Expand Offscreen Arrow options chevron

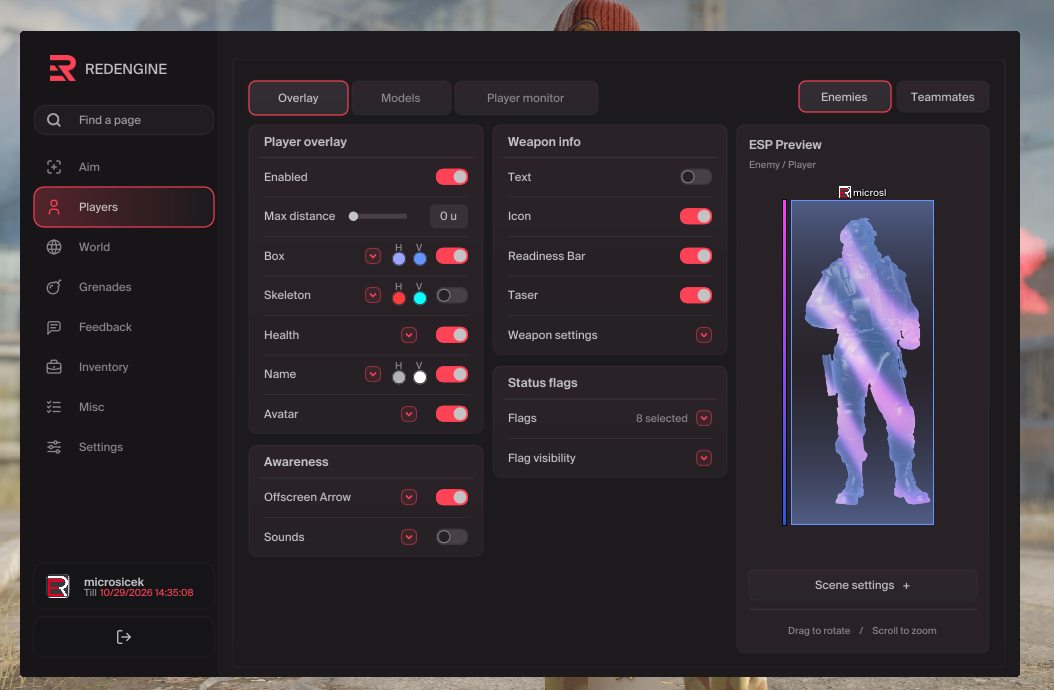point(409,497)
